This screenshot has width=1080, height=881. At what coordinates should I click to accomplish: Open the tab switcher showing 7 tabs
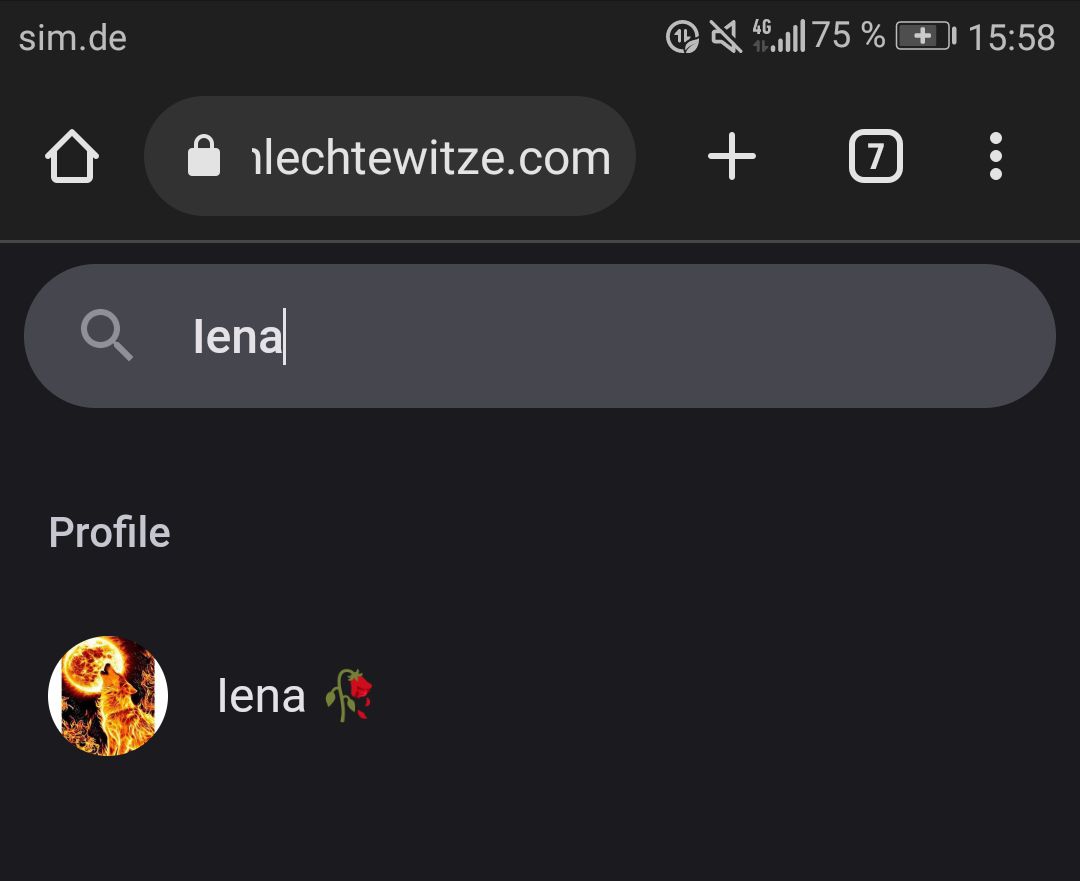tap(875, 157)
